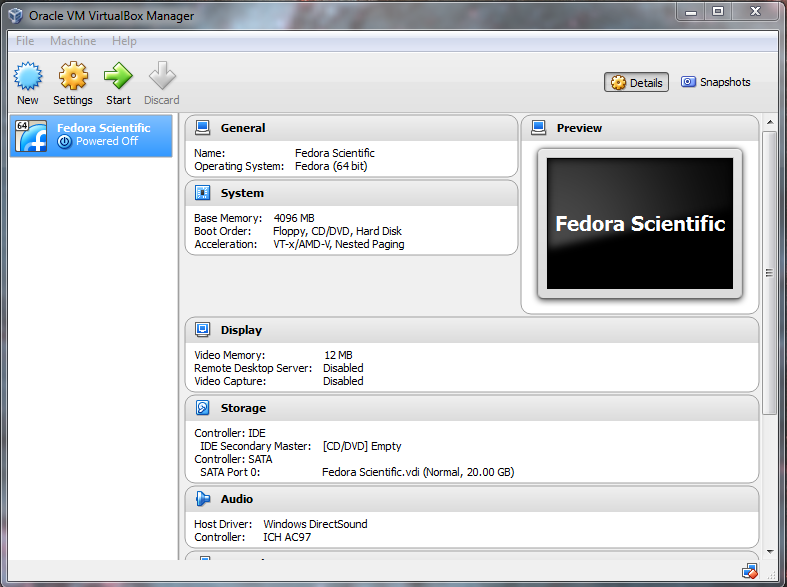This screenshot has height=587, width=787.
Task: Select the Fedora Scientific VM entry
Action: 91,135
